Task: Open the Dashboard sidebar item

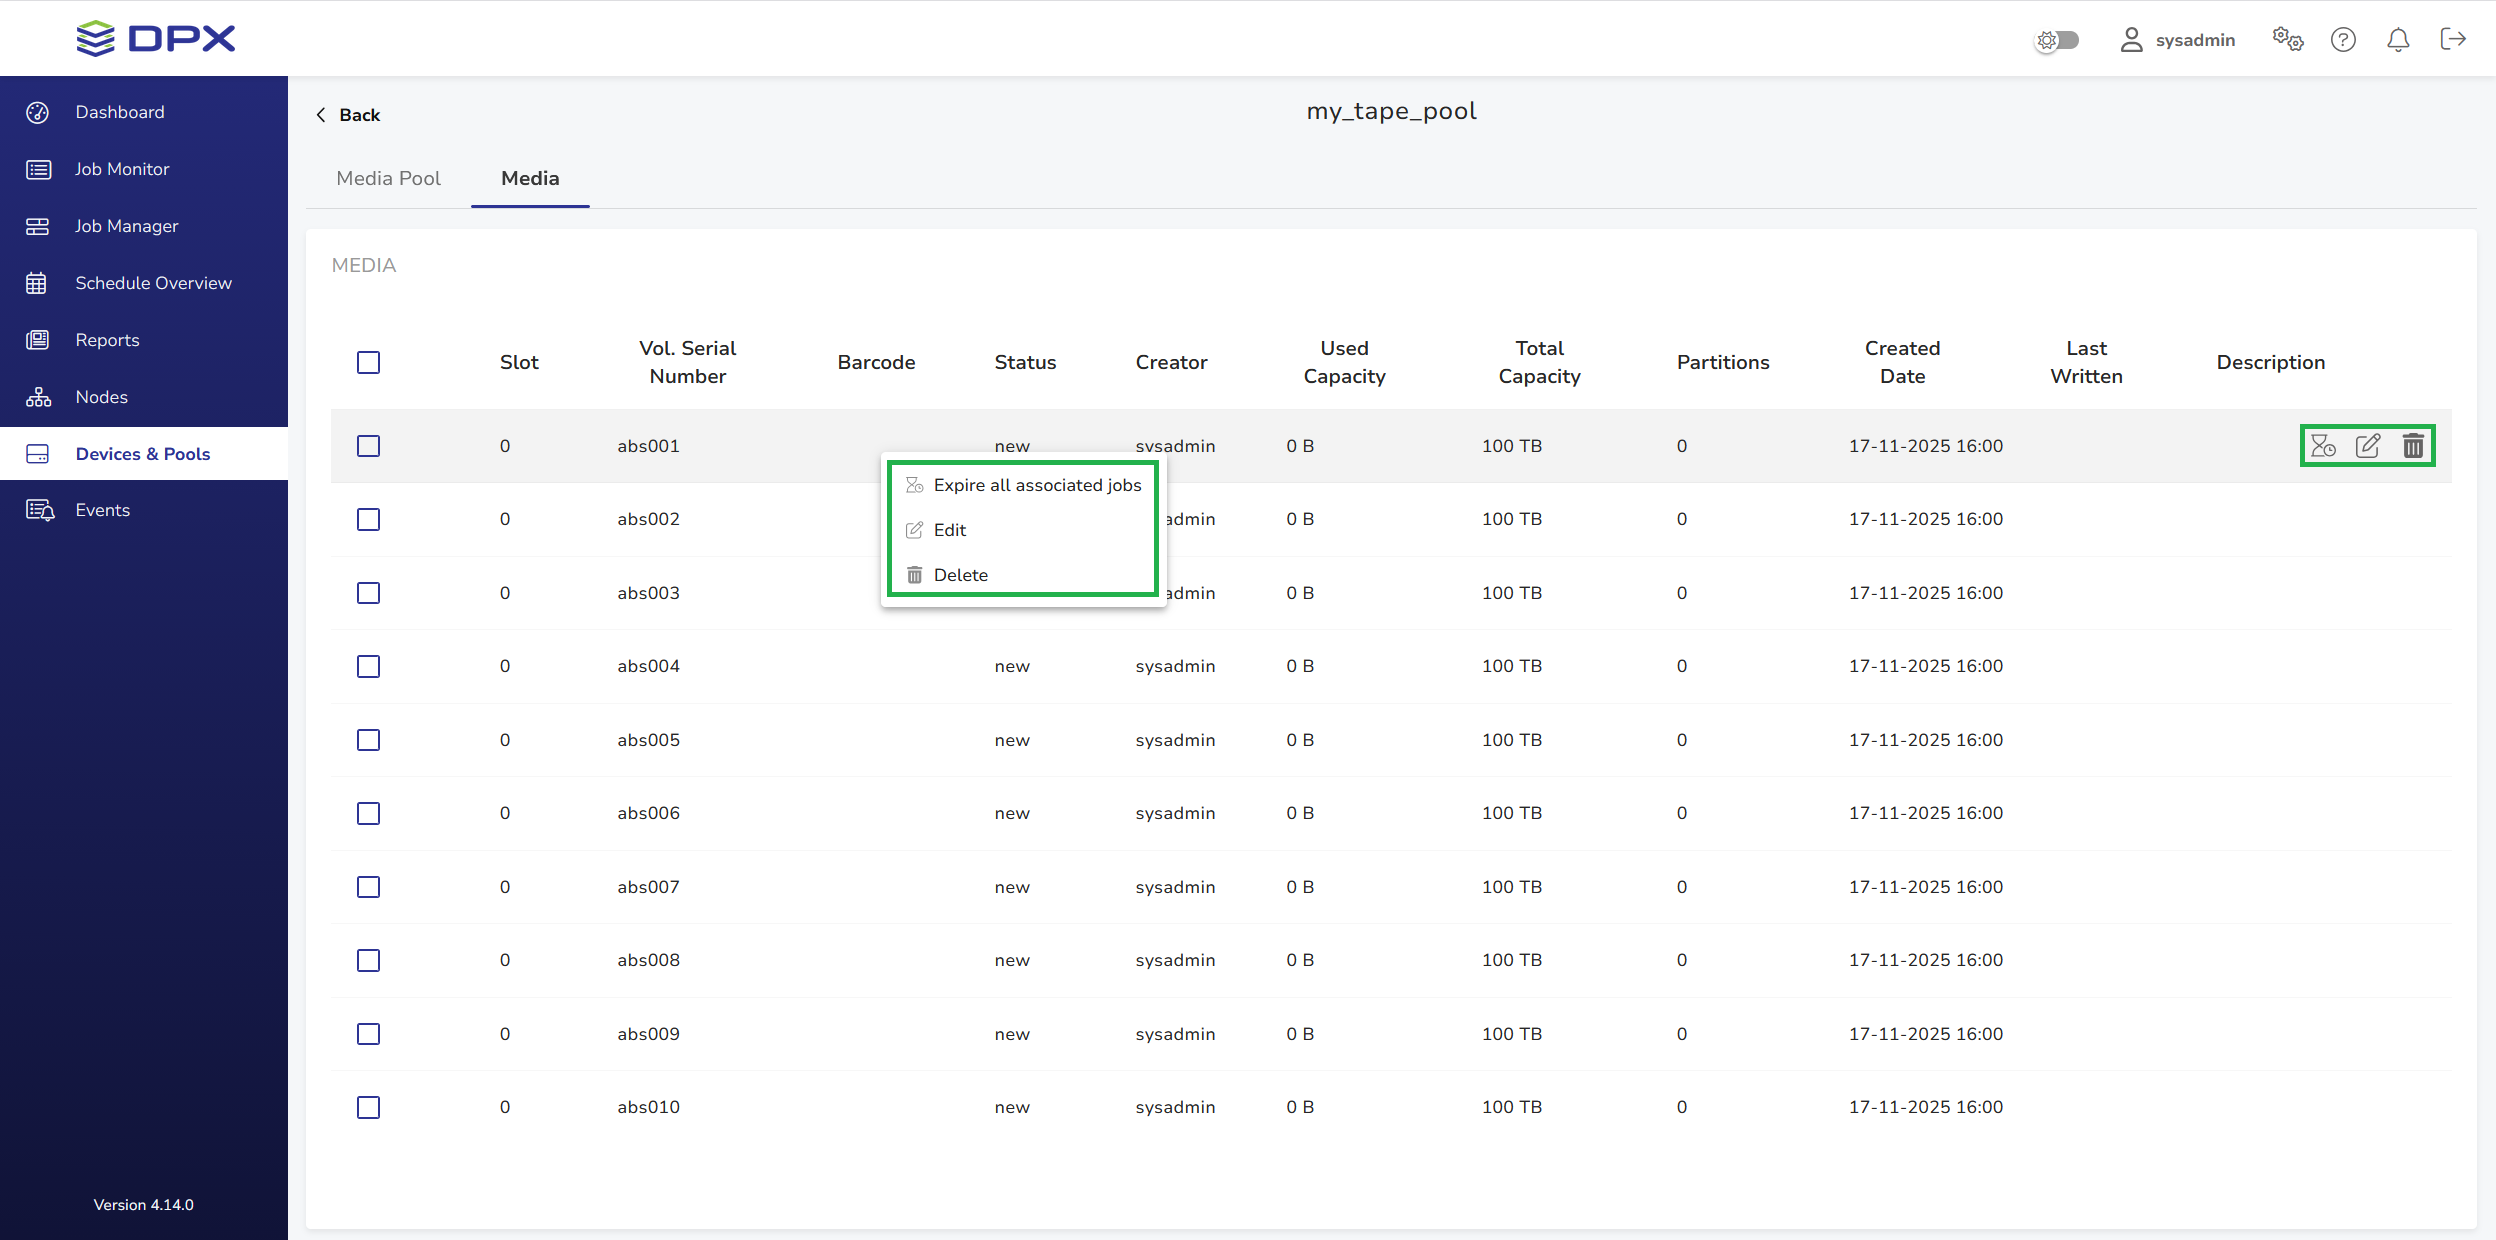Action: [119, 112]
